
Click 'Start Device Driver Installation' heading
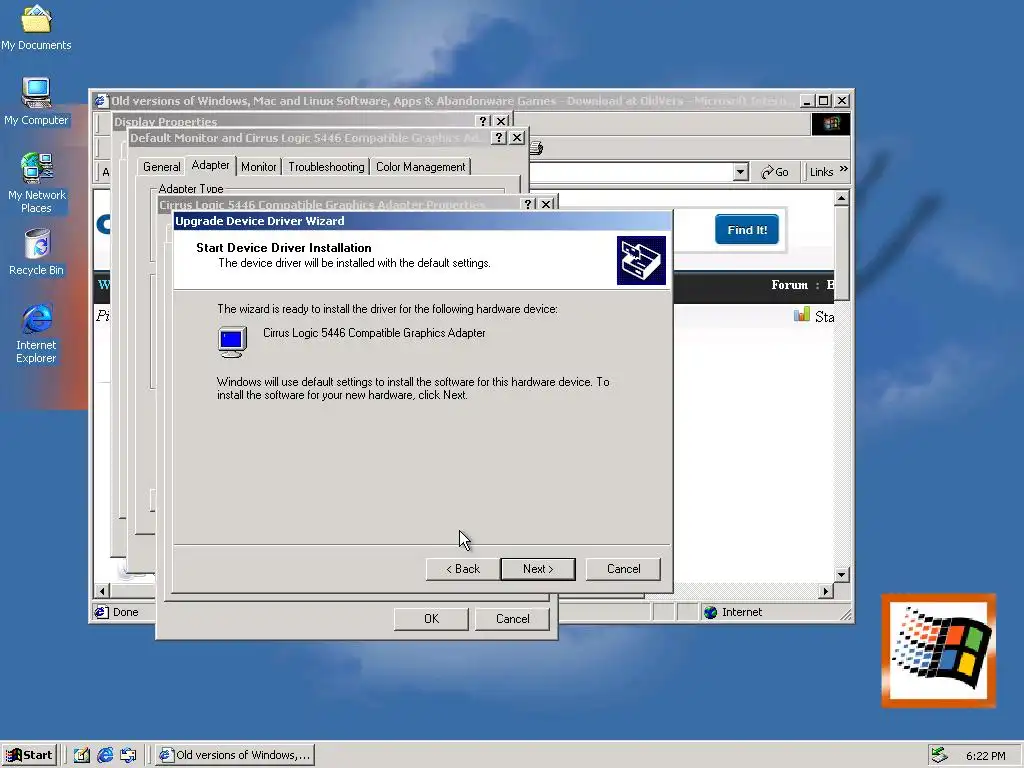point(283,248)
